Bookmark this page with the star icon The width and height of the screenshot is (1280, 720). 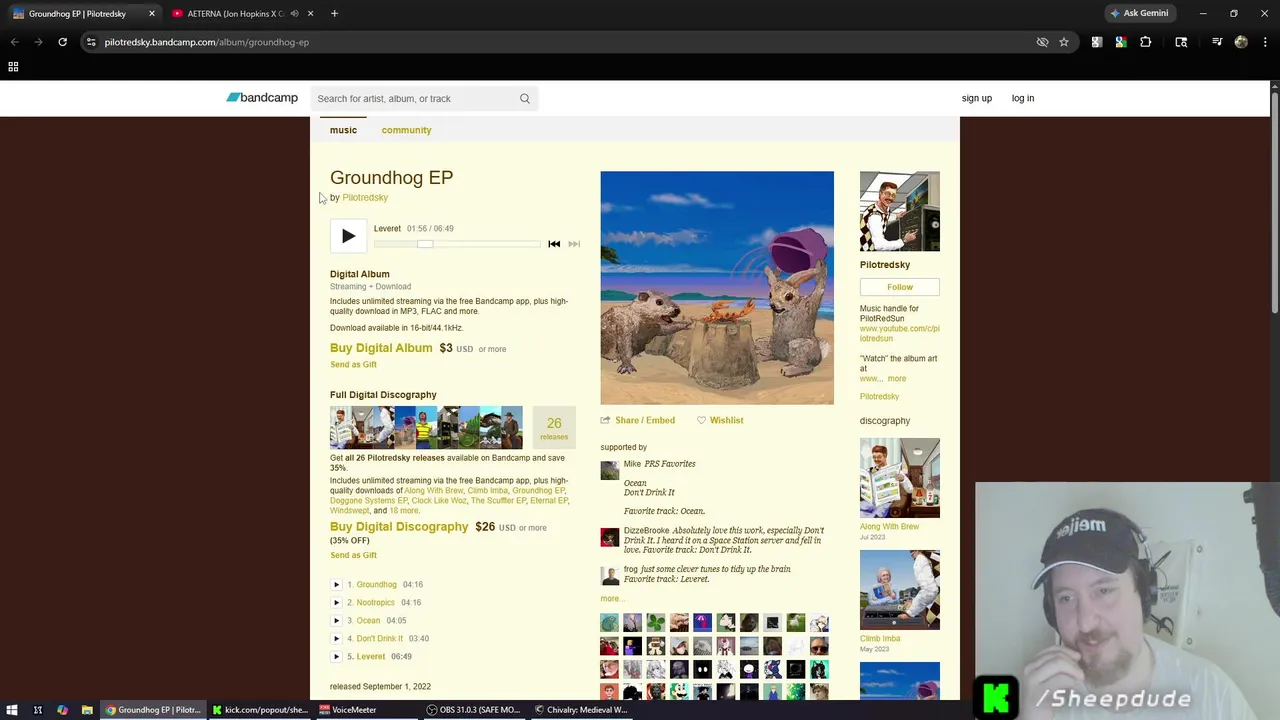[x=1064, y=42]
